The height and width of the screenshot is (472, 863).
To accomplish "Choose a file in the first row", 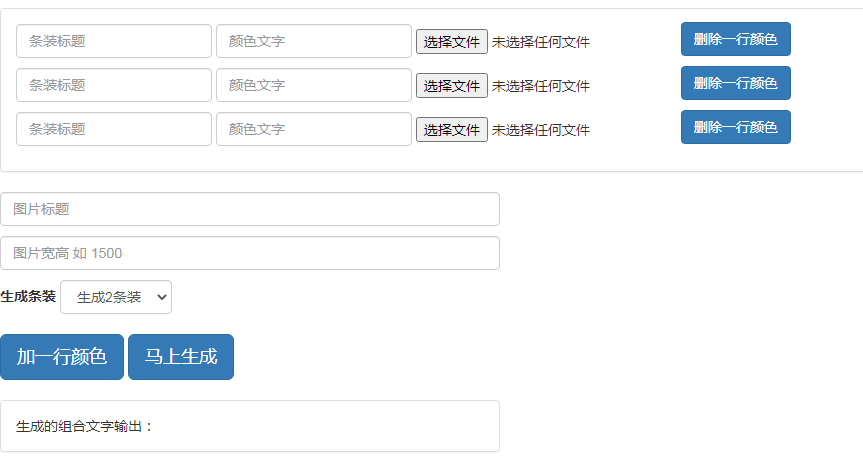I will click(452, 42).
